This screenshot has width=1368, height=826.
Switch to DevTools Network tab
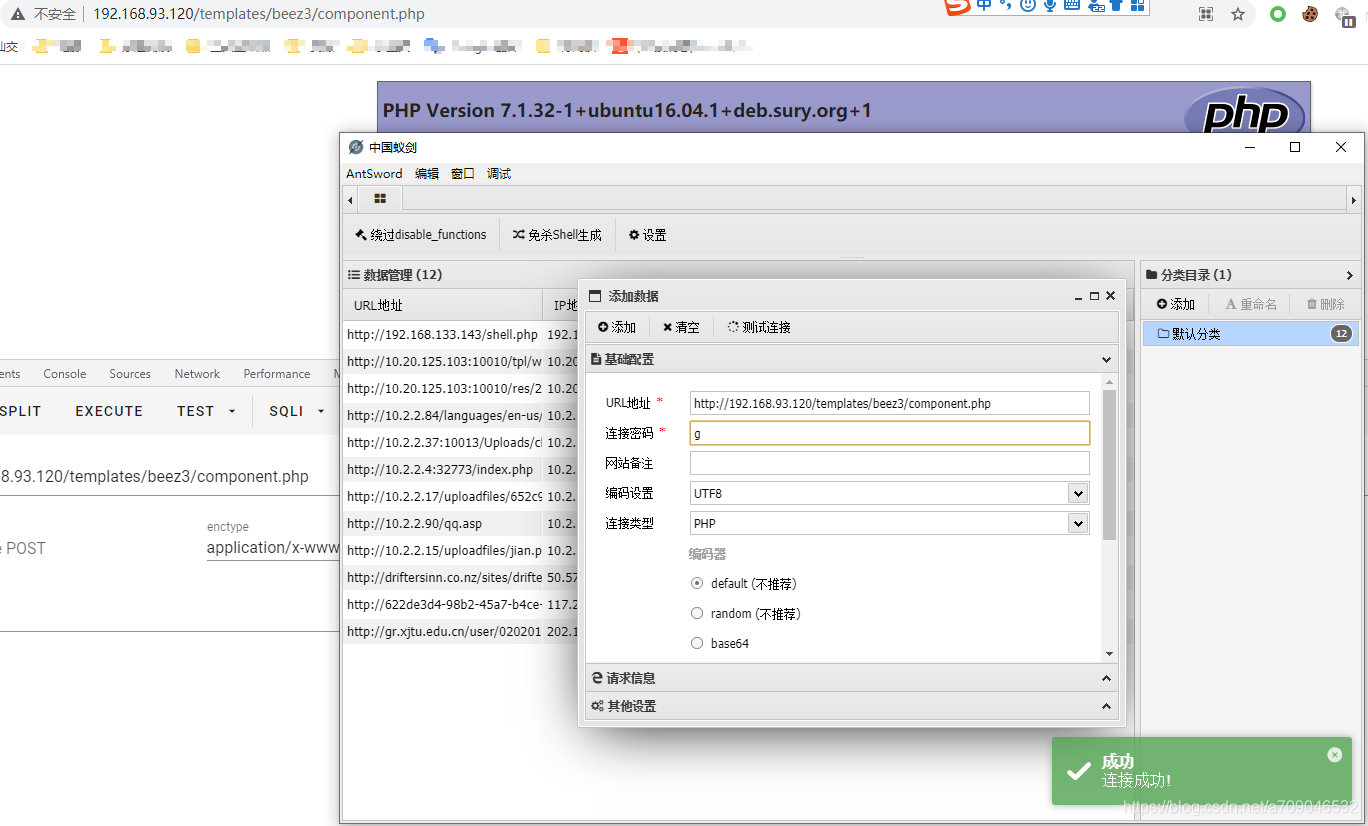[x=197, y=374]
